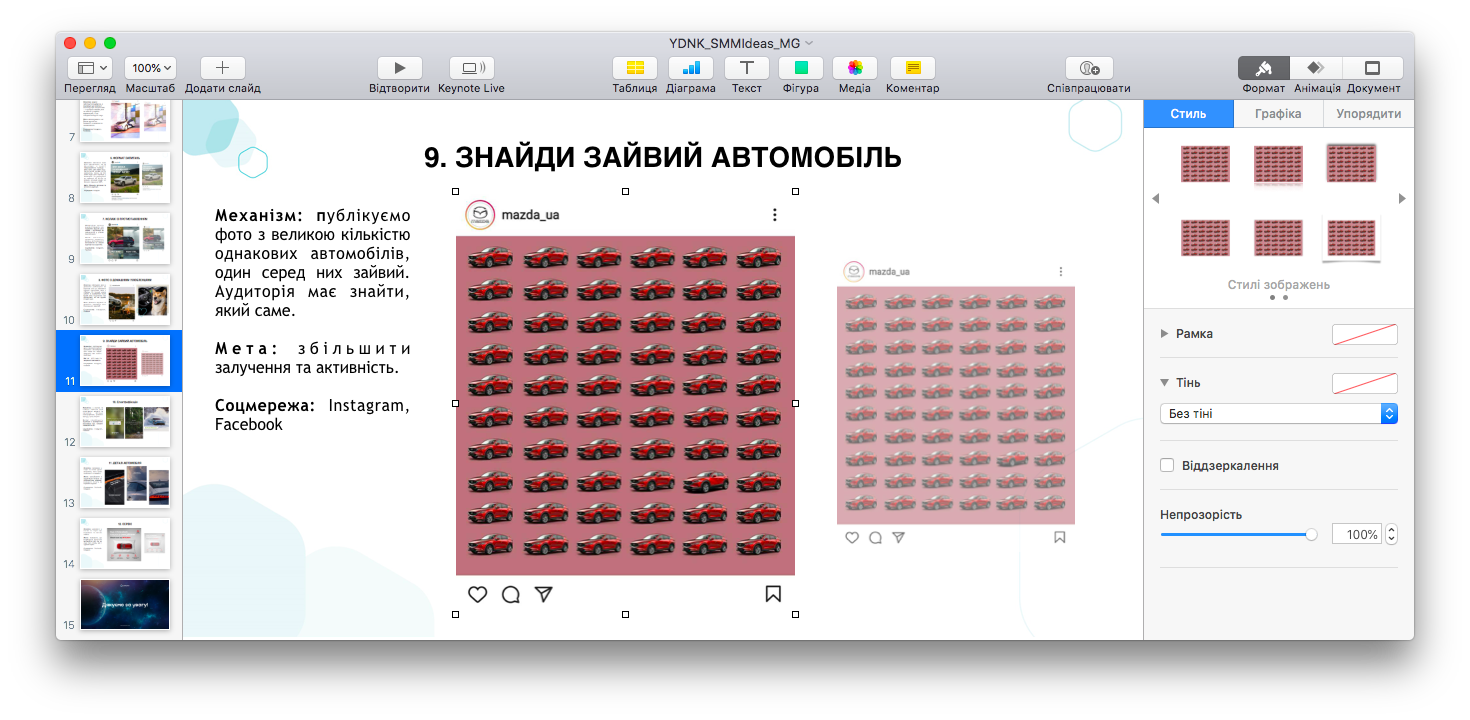Open the Перегляд view options button
Screen dimensions: 1470x720
[89, 68]
